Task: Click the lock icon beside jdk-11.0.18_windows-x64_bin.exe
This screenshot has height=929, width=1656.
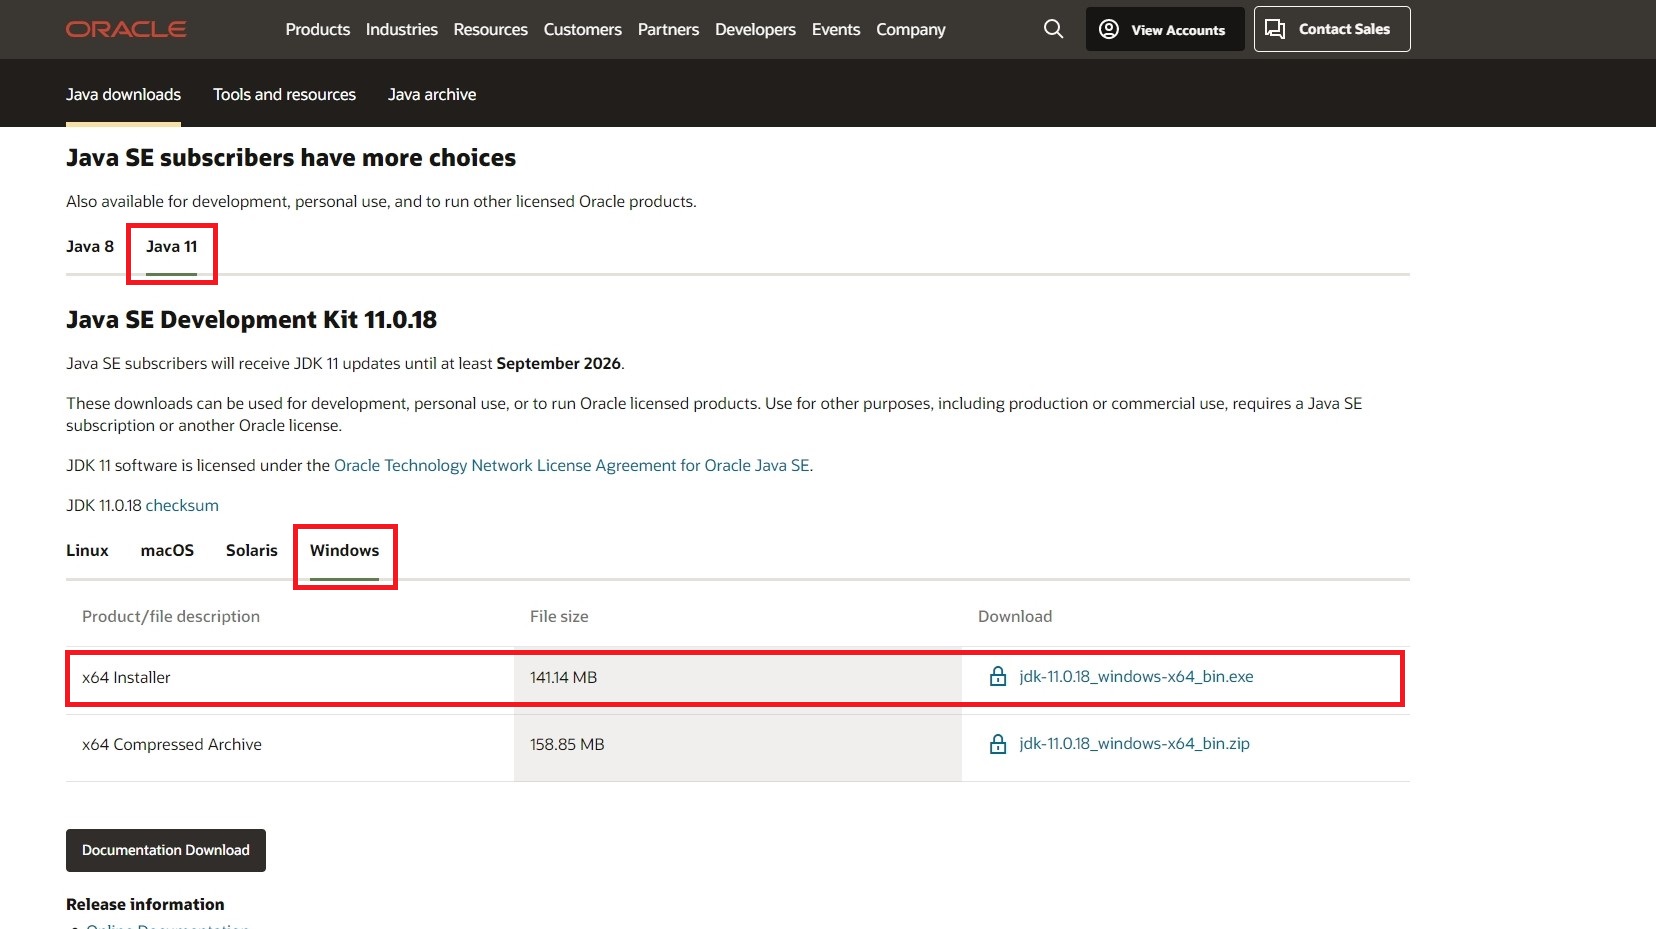Action: 997,677
